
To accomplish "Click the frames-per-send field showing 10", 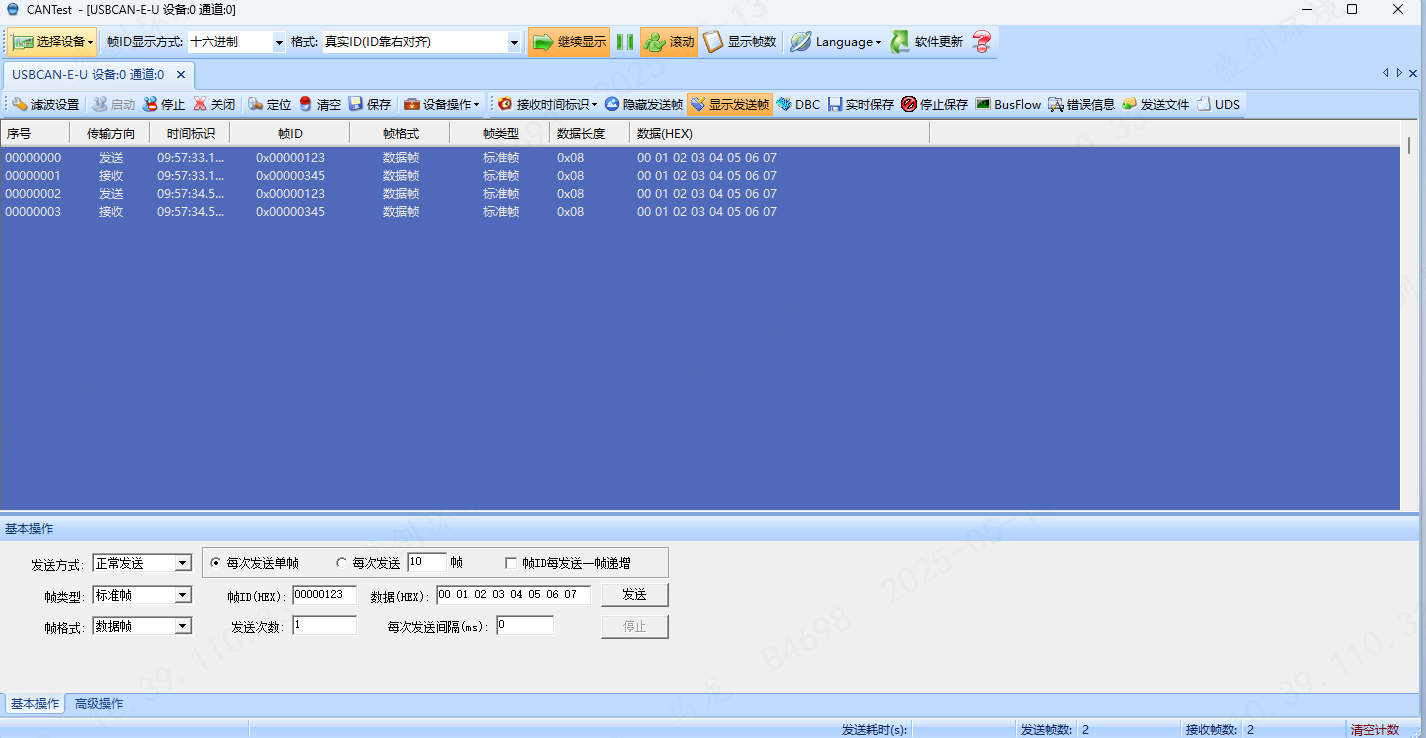I will pyautogui.click(x=426, y=562).
